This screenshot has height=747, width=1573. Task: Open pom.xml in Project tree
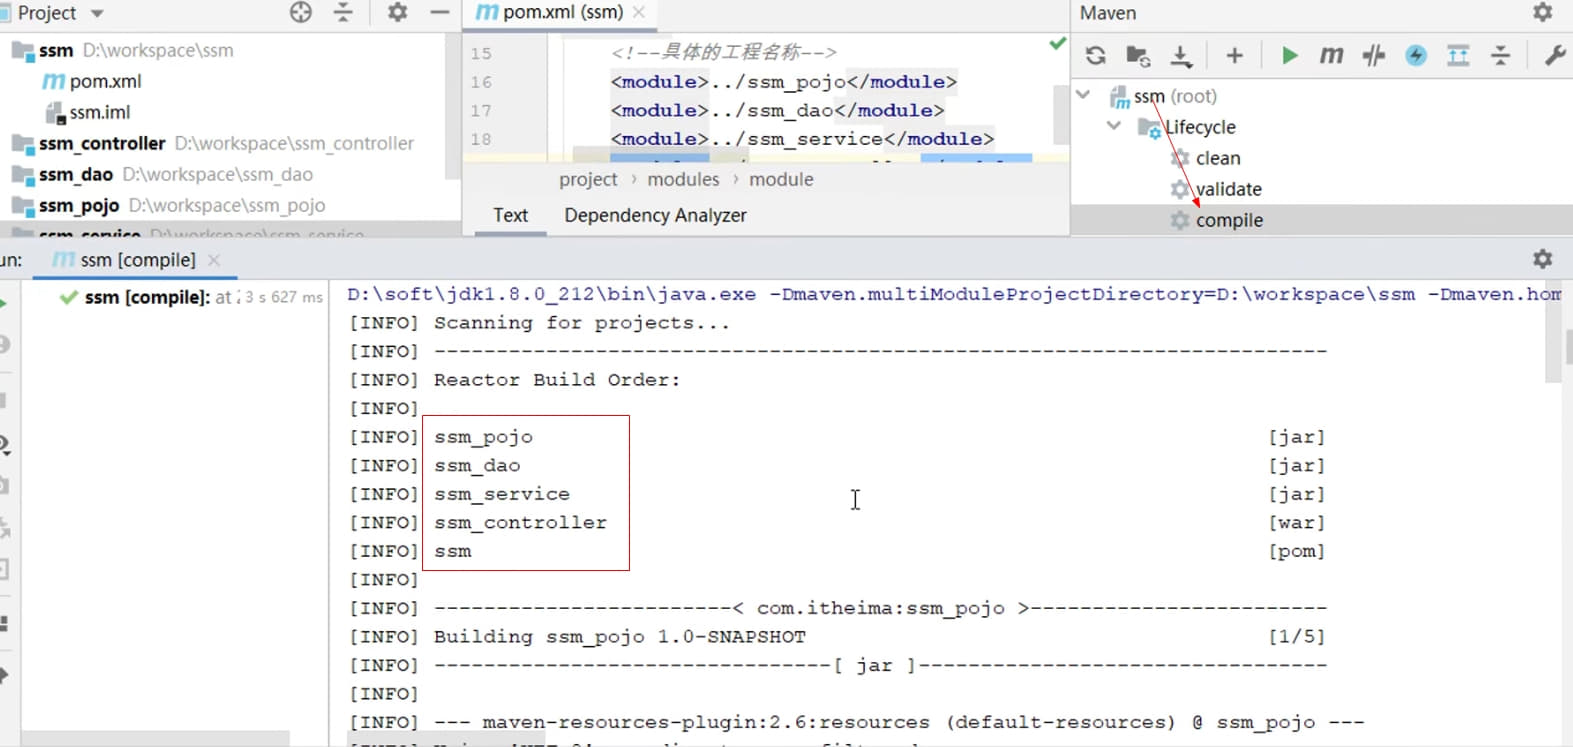coord(92,81)
